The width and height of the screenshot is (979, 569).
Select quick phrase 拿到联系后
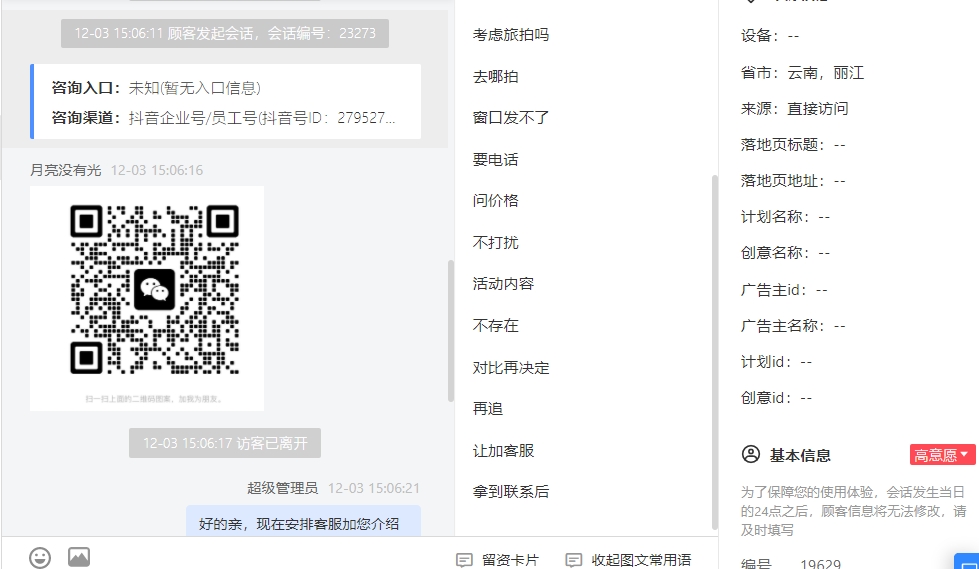click(x=511, y=492)
